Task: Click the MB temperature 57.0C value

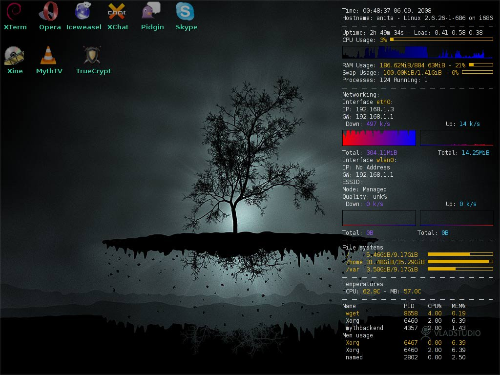Action: (412, 292)
